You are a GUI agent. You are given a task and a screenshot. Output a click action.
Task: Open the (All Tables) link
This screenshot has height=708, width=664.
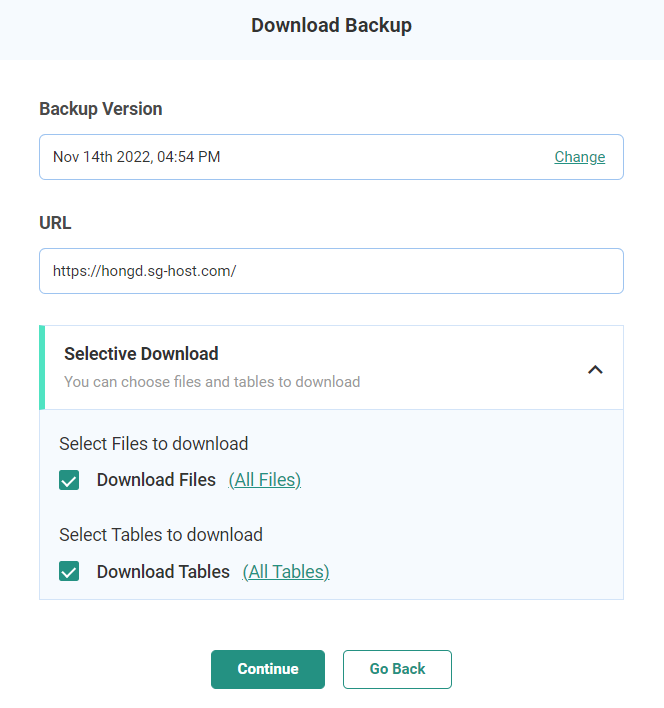[286, 572]
